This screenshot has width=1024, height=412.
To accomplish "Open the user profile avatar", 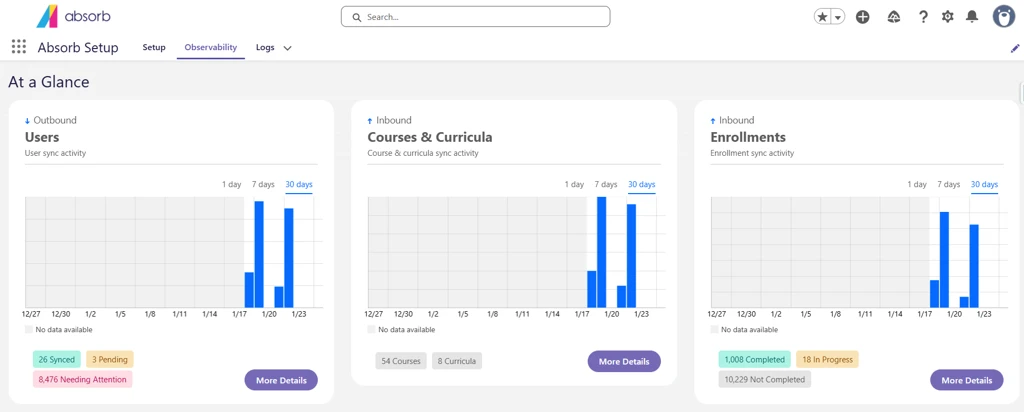I will click(1004, 17).
